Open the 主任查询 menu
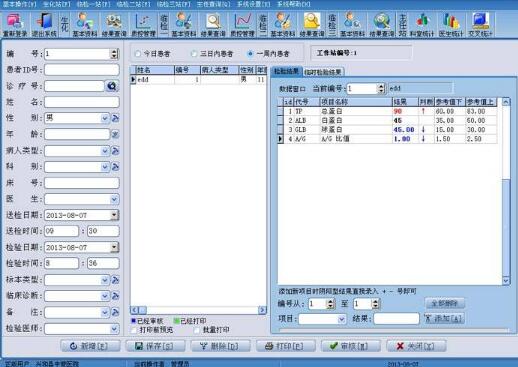This screenshot has width=518, height=367. 213,4
